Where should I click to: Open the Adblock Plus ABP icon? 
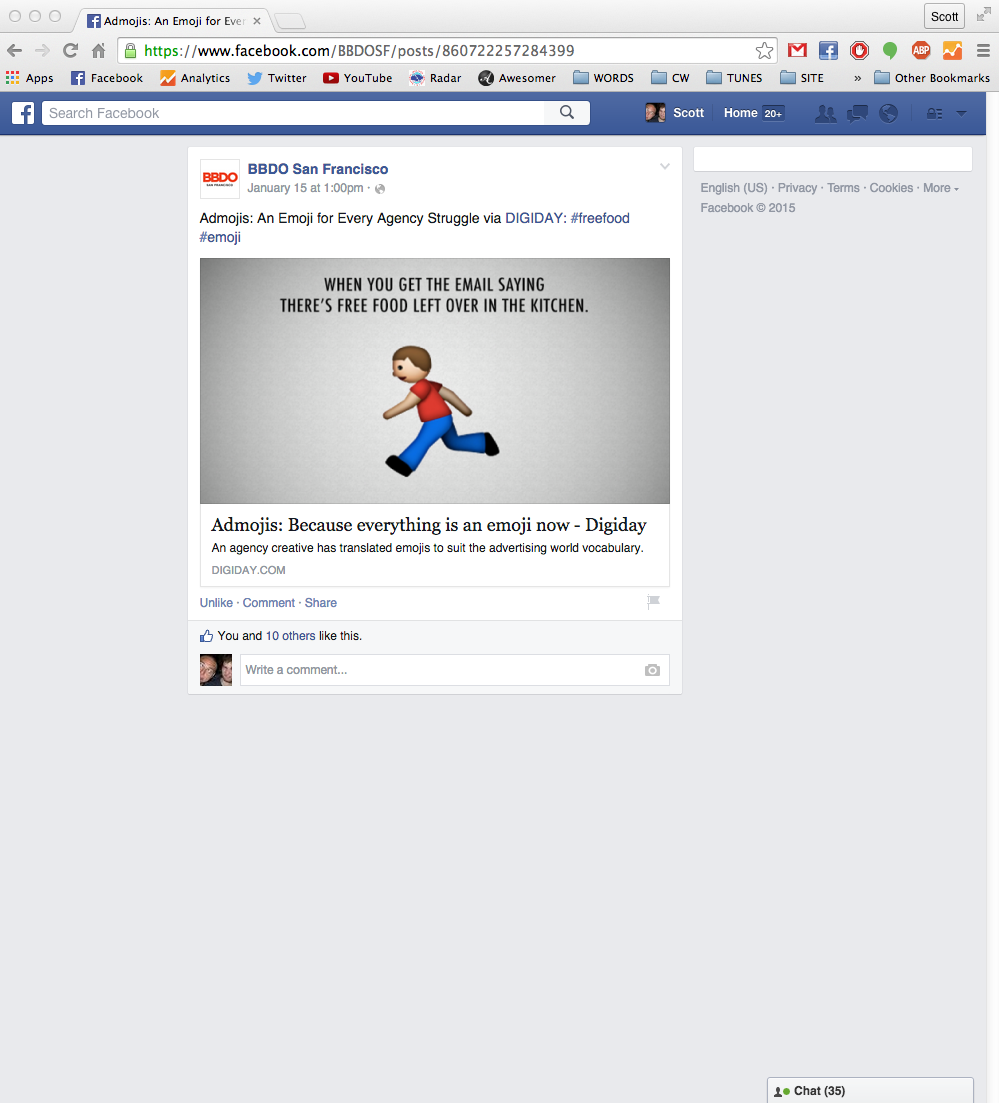[x=921, y=51]
